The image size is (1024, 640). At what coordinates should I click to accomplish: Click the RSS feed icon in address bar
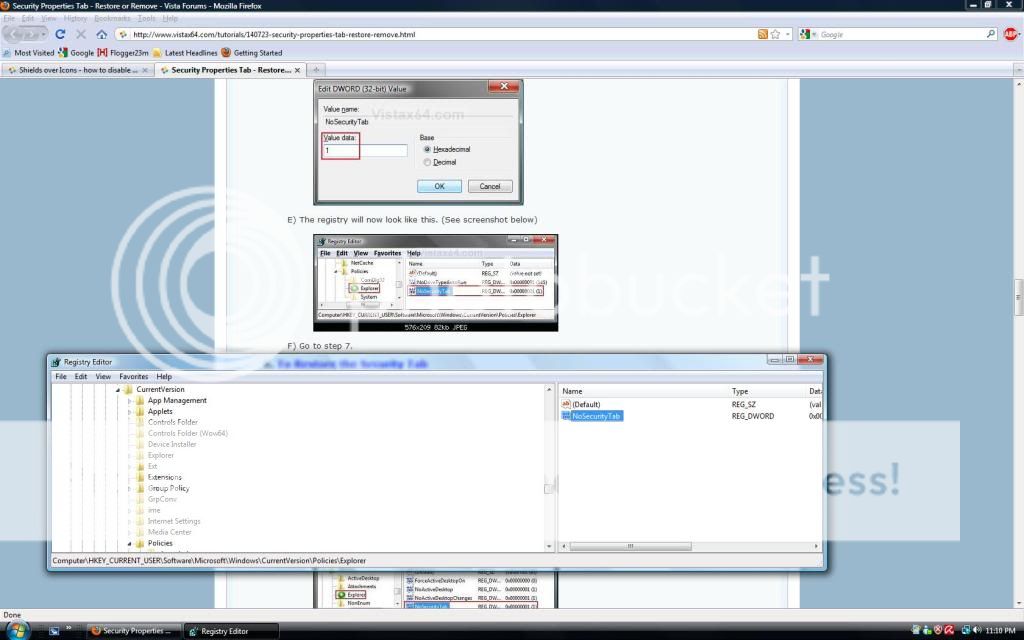click(x=762, y=34)
